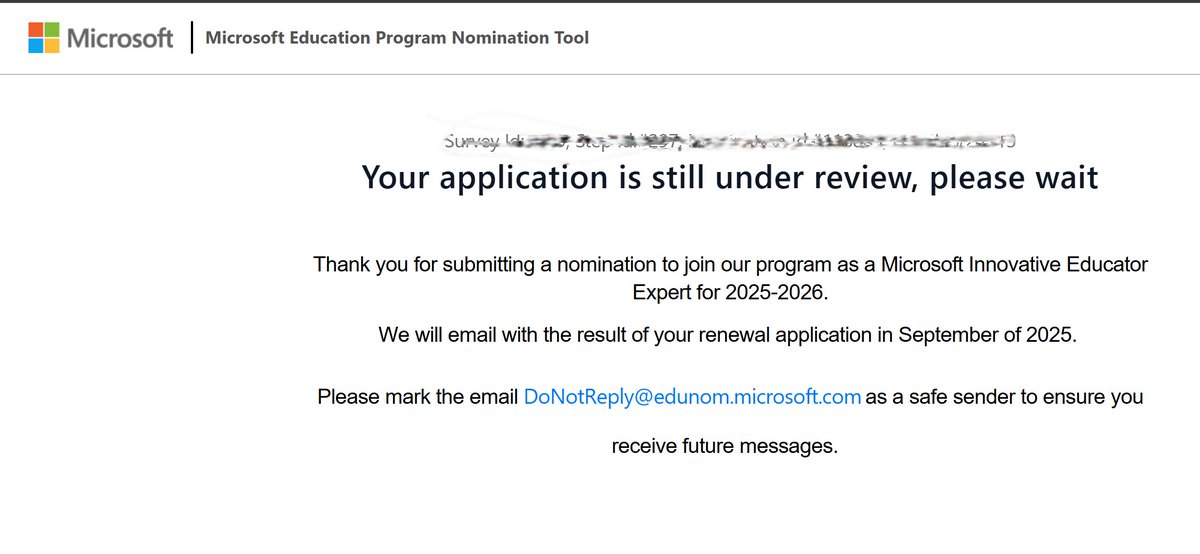Screen dimensions: 1200x554
Task: Click the 'Thank you for submitting a nomination' line
Action: coord(731,265)
